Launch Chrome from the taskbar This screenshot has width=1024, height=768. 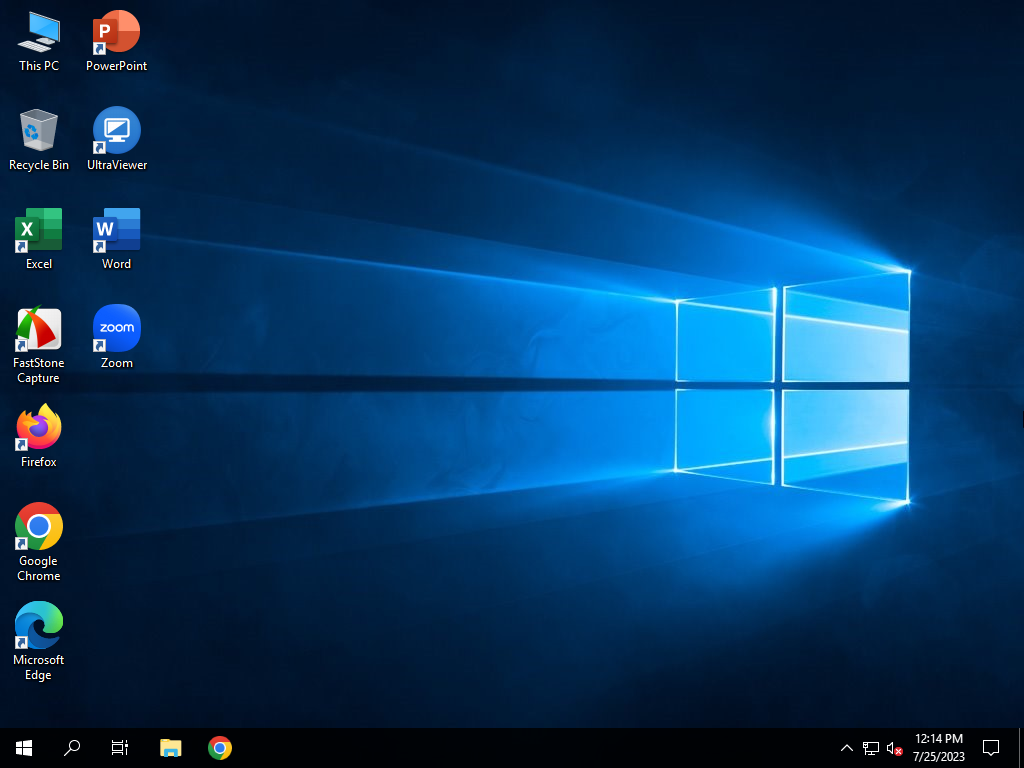(219, 748)
